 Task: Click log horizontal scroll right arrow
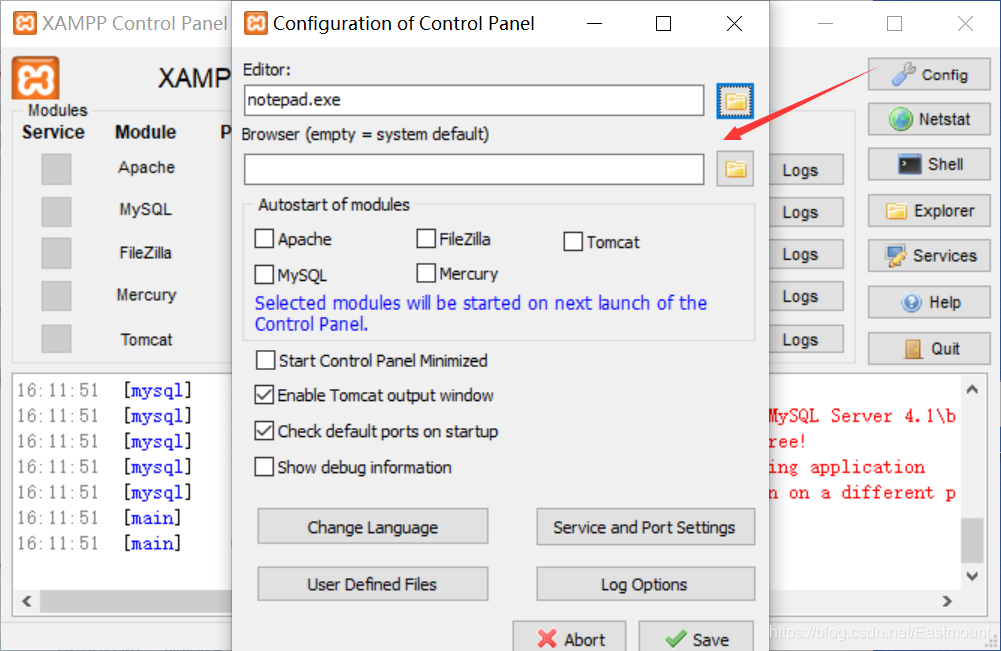(947, 601)
